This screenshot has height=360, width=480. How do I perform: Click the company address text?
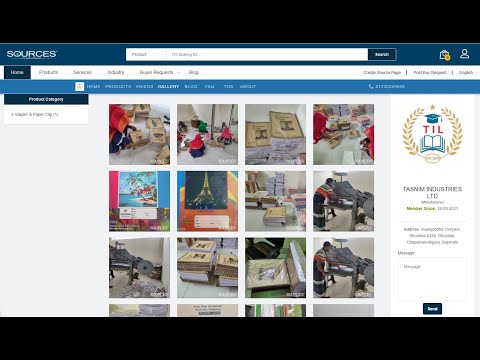pos(432,236)
